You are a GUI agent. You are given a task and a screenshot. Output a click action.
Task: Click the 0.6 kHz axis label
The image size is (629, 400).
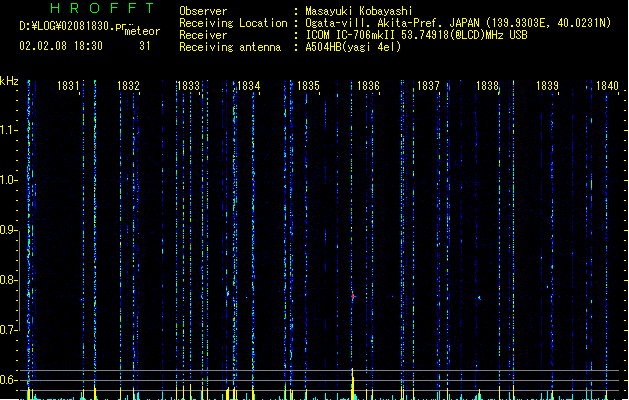pos(9,380)
